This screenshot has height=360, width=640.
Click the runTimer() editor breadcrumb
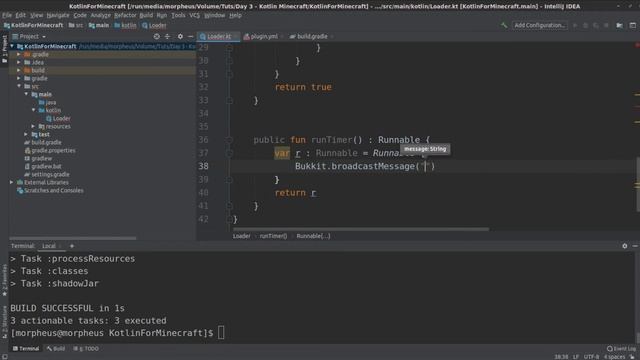(x=273, y=236)
